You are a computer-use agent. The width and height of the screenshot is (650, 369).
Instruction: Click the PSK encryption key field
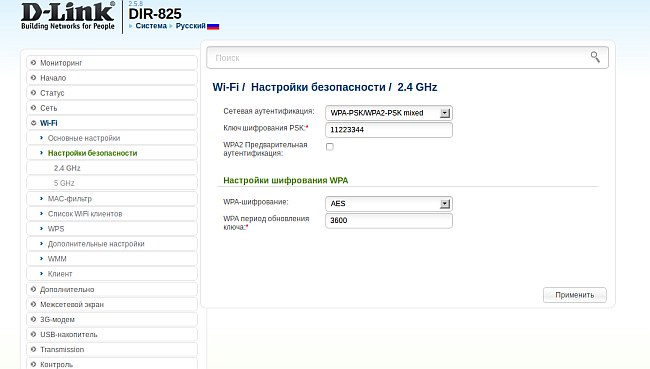click(x=389, y=130)
